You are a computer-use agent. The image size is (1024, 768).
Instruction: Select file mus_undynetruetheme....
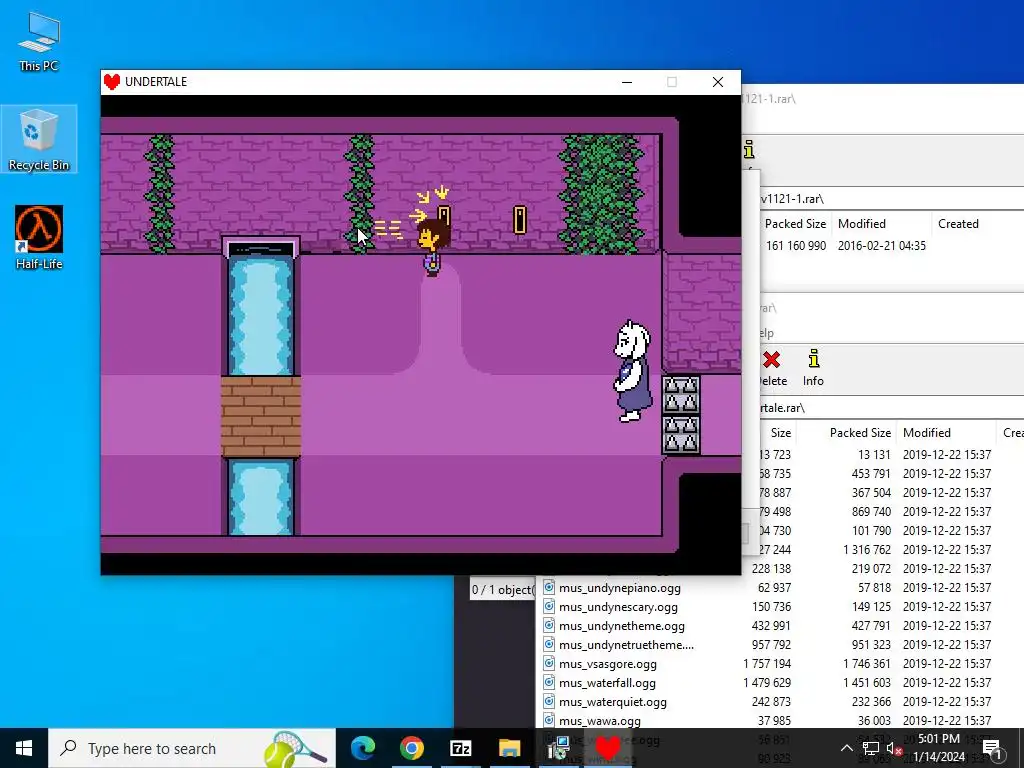626,645
